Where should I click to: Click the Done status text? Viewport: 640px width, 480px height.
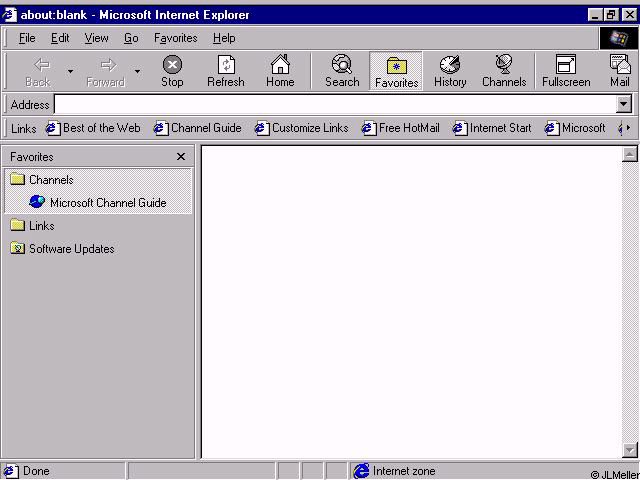point(36,471)
